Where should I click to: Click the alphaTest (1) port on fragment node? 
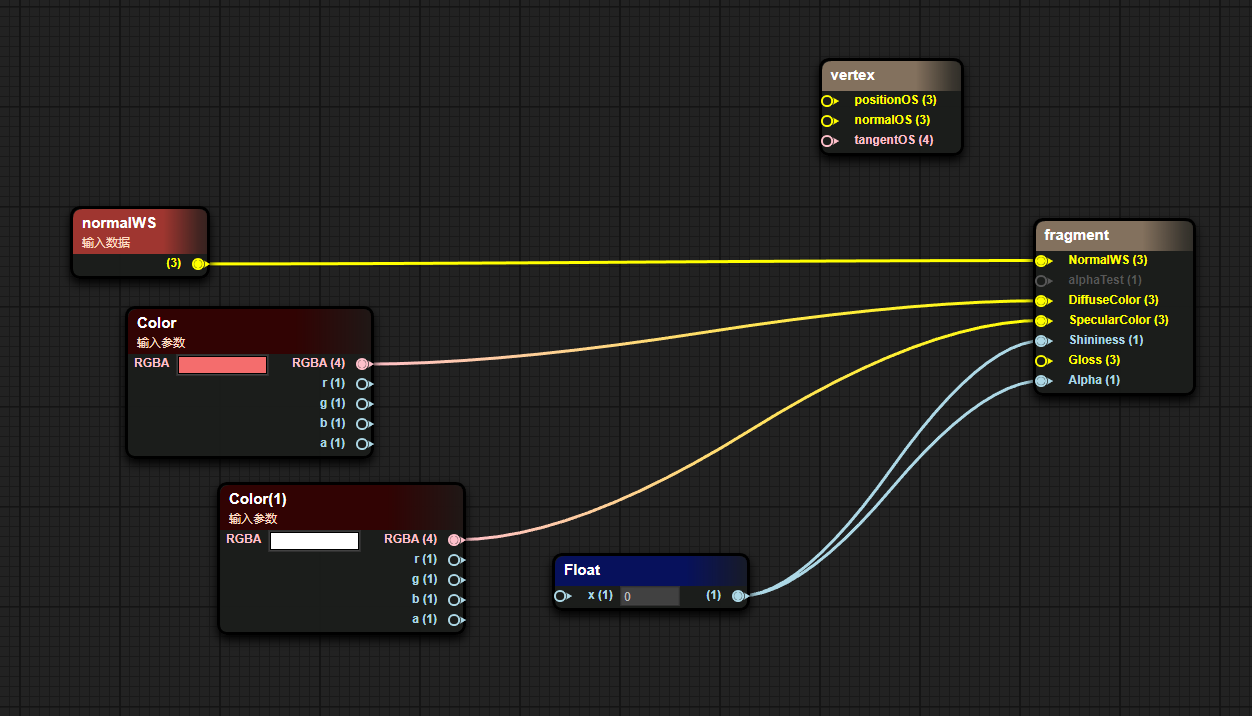pos(1043,280)
